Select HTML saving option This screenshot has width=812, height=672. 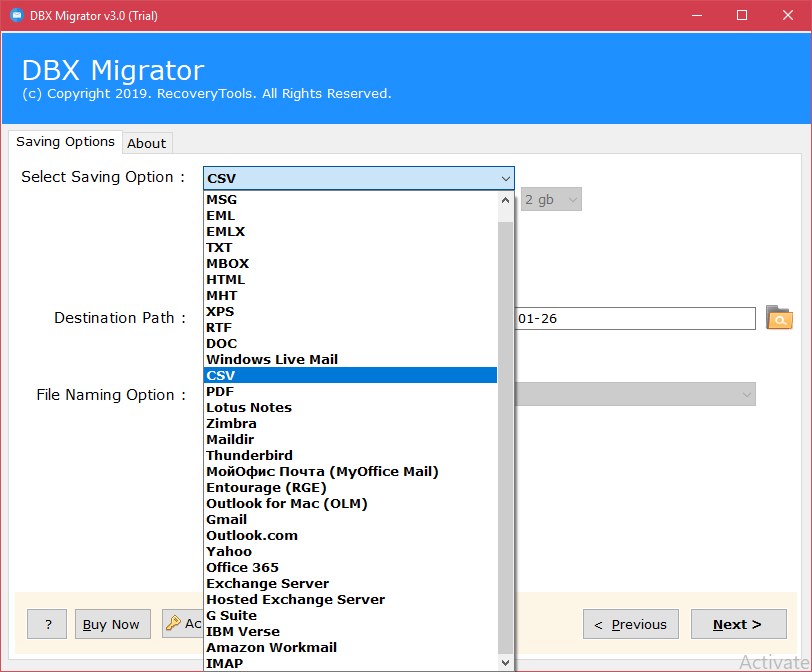[351, 280]
